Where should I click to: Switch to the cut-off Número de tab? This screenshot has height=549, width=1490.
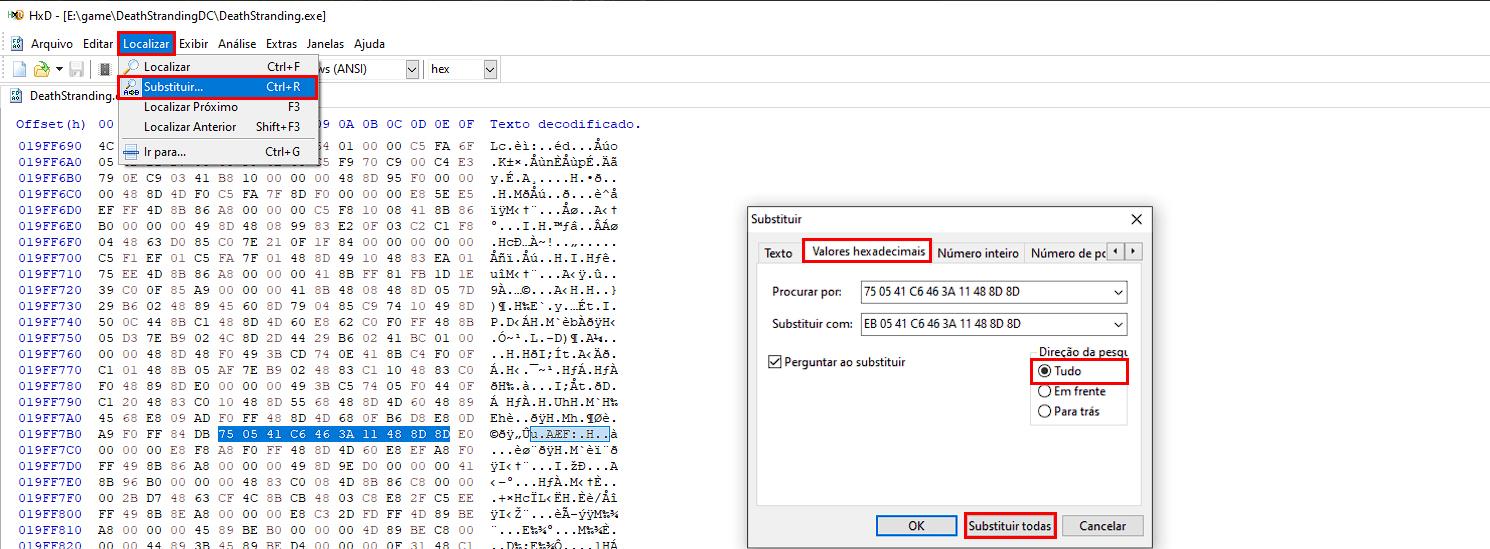[x=1067, y=253]
